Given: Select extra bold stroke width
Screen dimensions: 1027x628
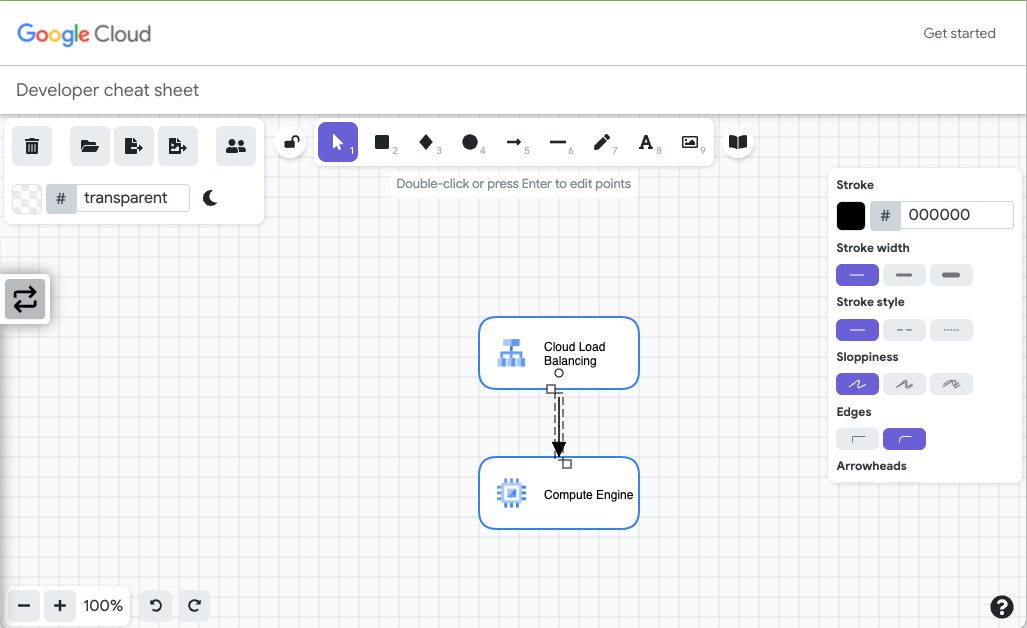Looking at the screenshot, I should (951, 275).
